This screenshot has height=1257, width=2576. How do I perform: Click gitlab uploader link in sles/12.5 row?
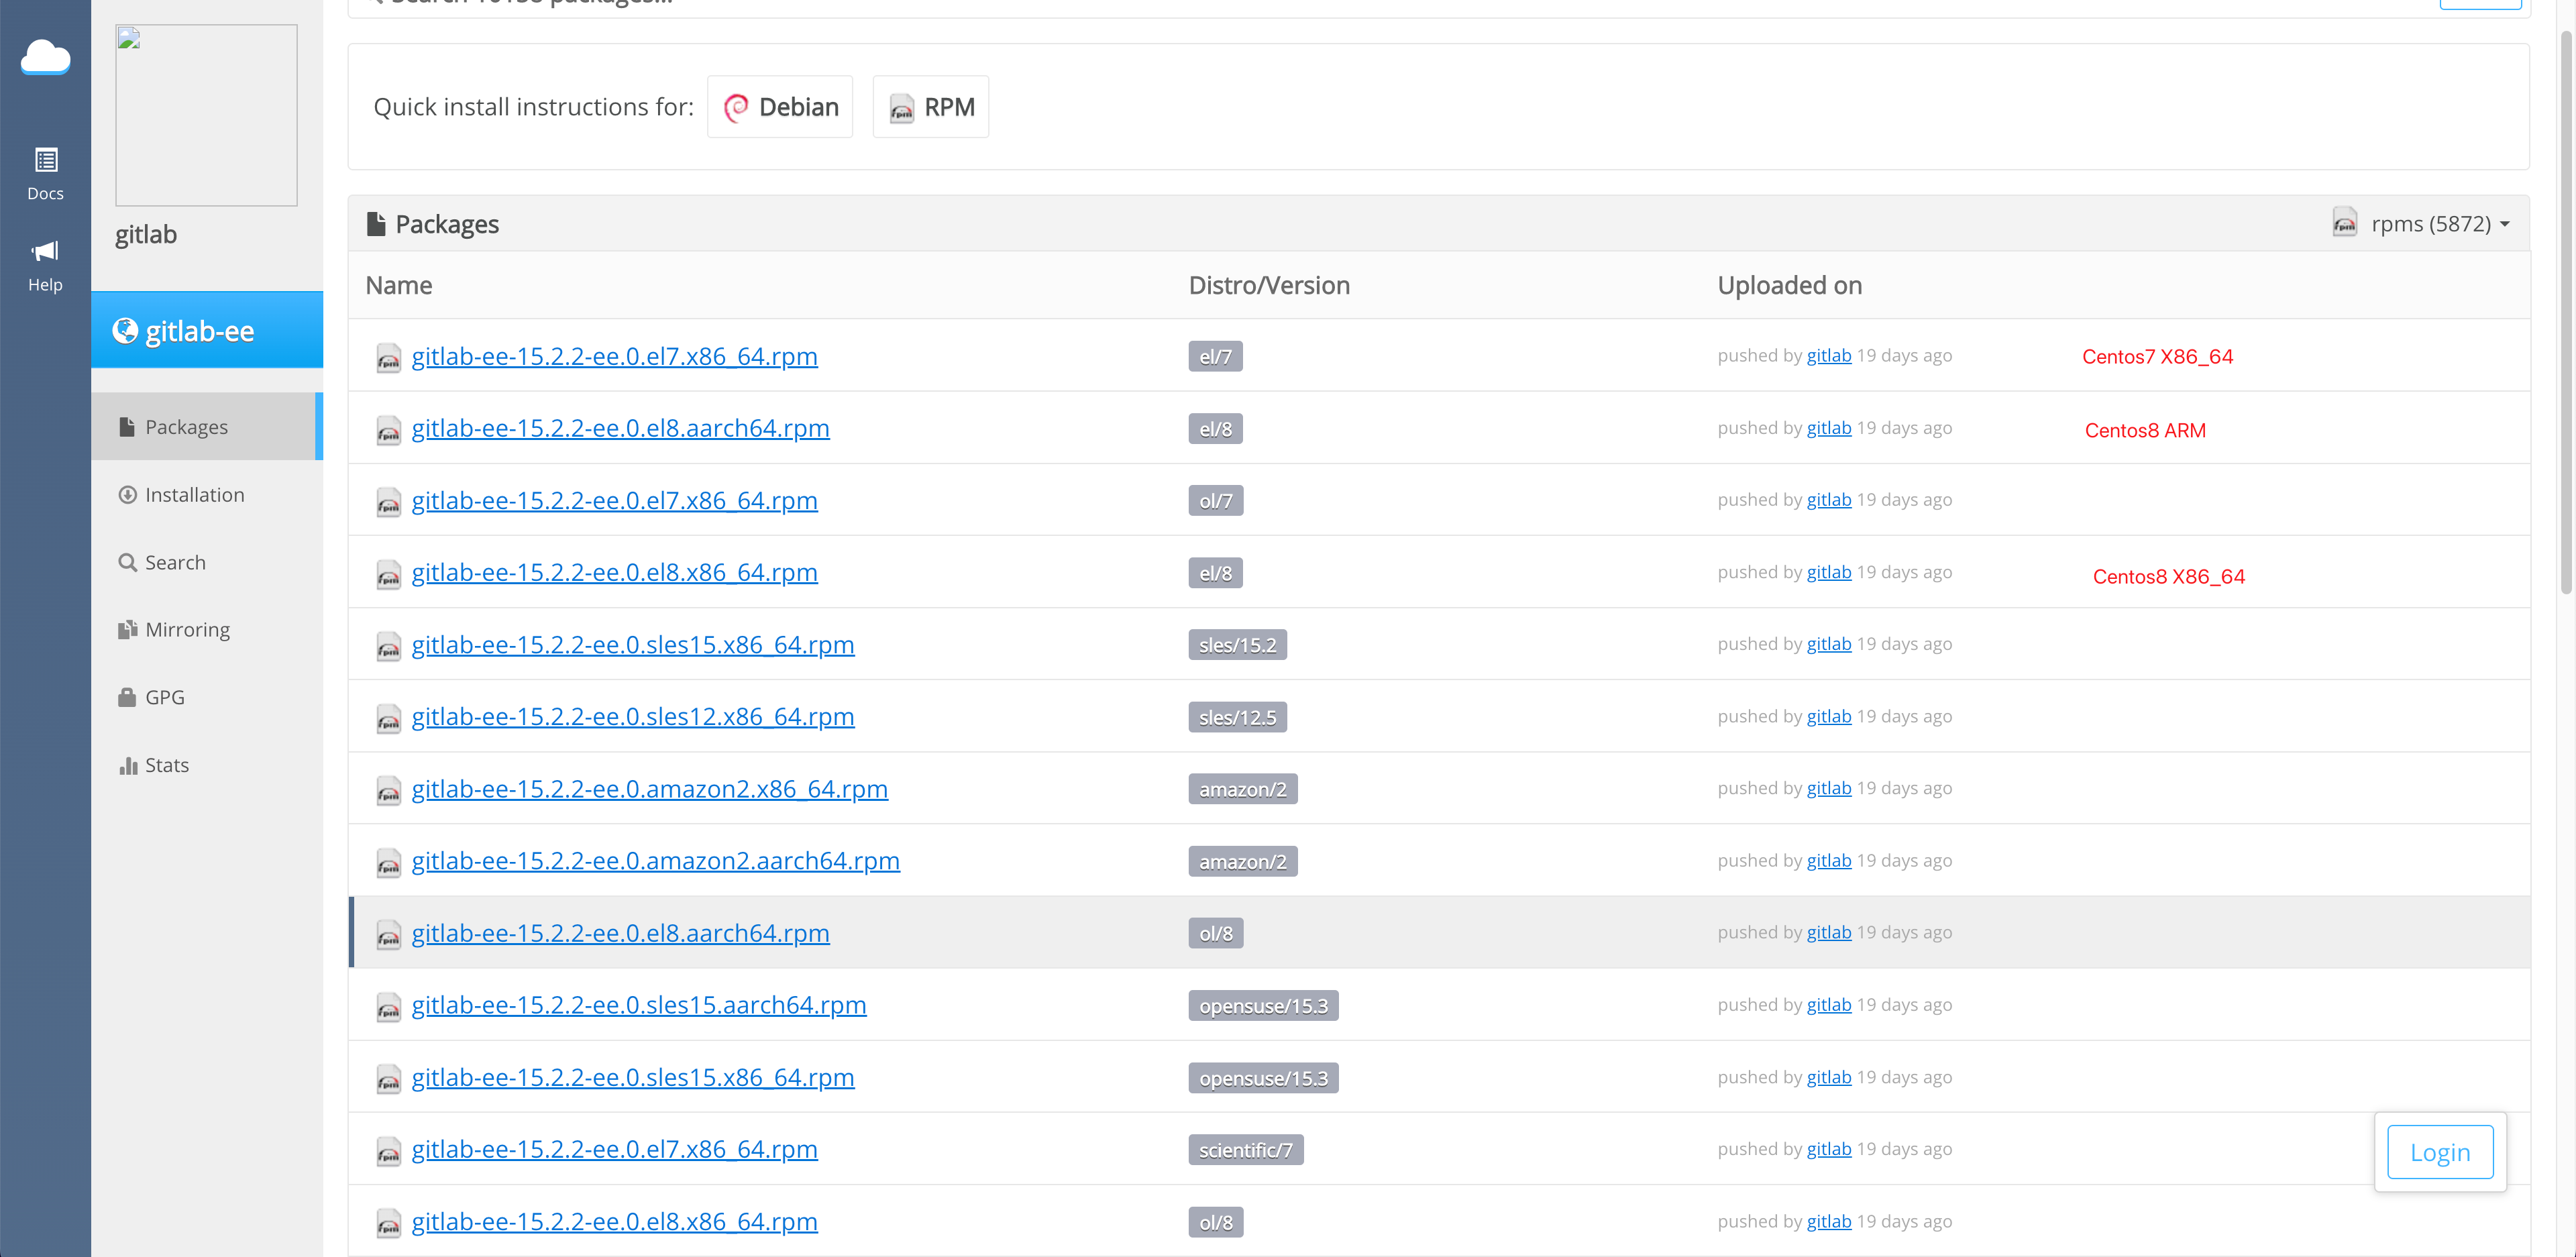[x=1828, y=716]
